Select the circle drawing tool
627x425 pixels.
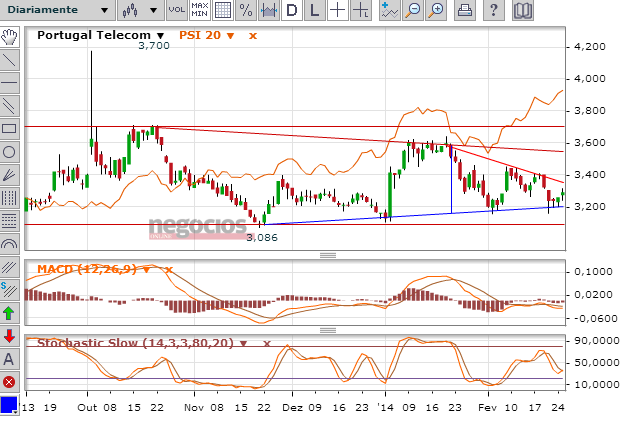(9, 152)
